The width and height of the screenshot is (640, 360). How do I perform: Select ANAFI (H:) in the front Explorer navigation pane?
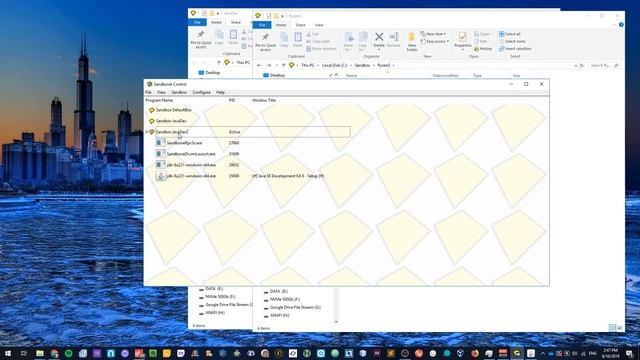pos(276,316)
